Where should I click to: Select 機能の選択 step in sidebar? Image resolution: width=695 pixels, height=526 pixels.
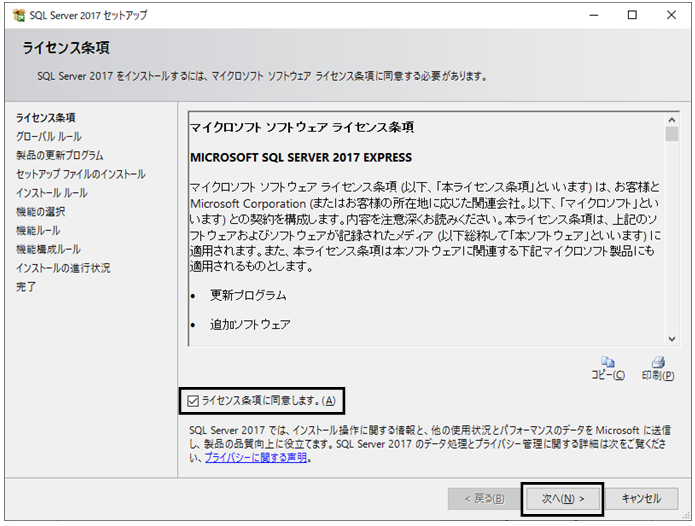coord(40,212)
